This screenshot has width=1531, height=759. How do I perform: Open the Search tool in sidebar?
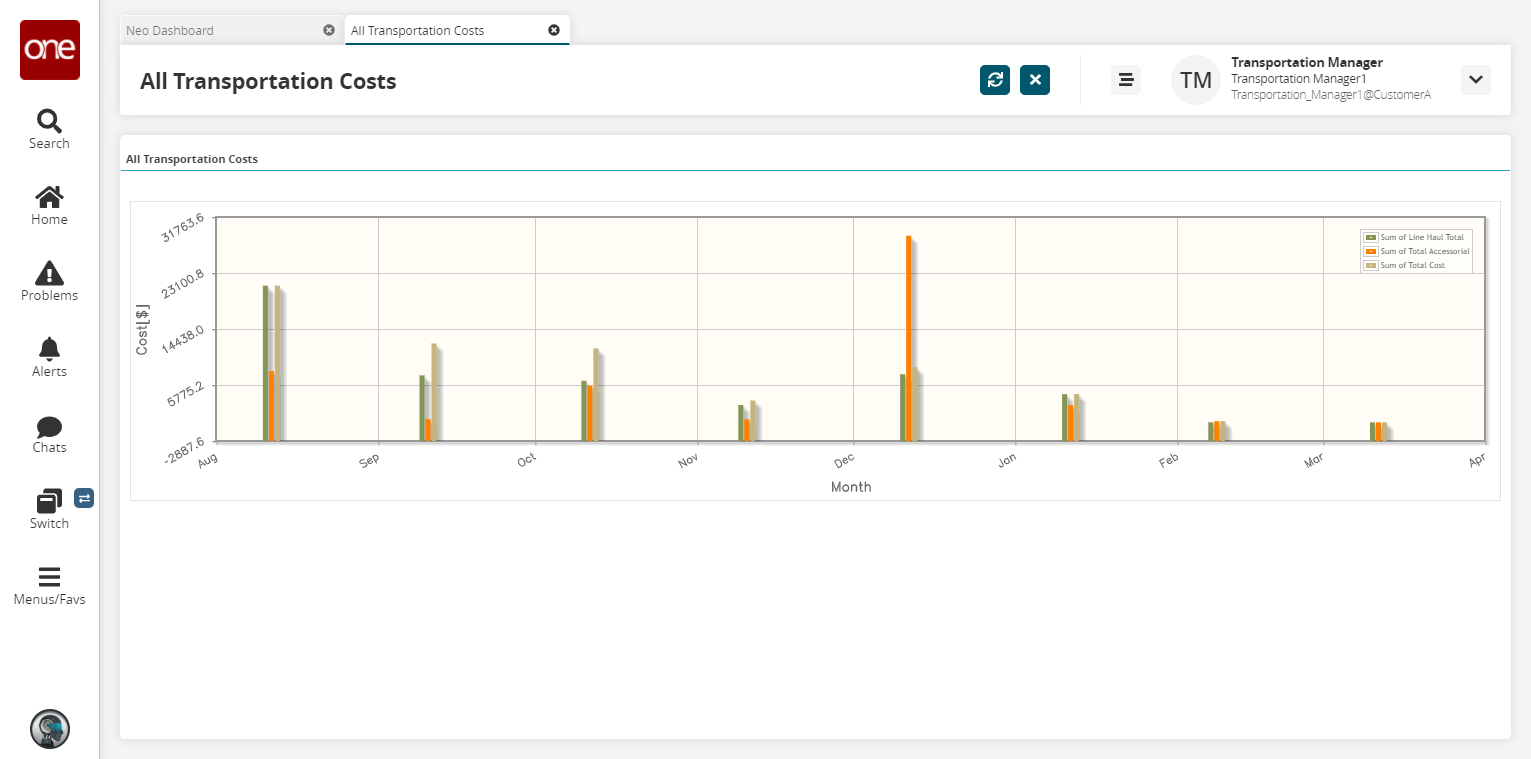[49, 129]
